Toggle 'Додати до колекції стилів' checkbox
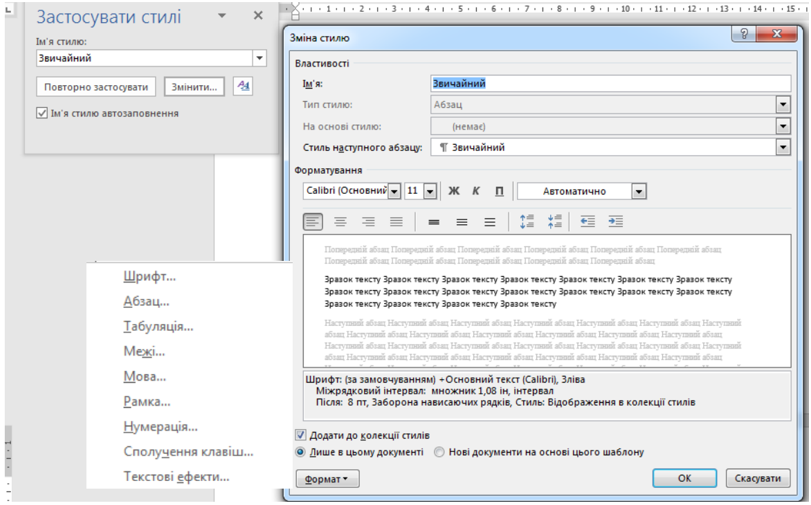 [301, 435]
